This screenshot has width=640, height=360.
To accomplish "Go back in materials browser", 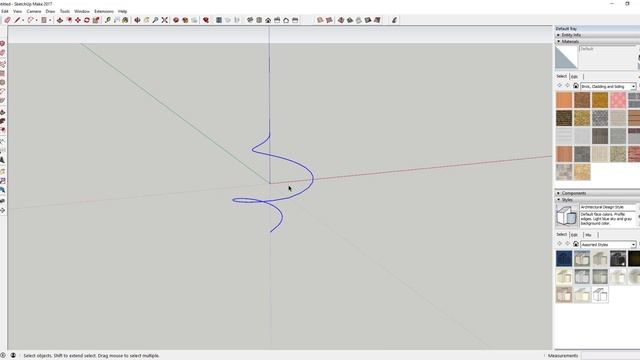I will pyautogui.click(x=560, y=86).
